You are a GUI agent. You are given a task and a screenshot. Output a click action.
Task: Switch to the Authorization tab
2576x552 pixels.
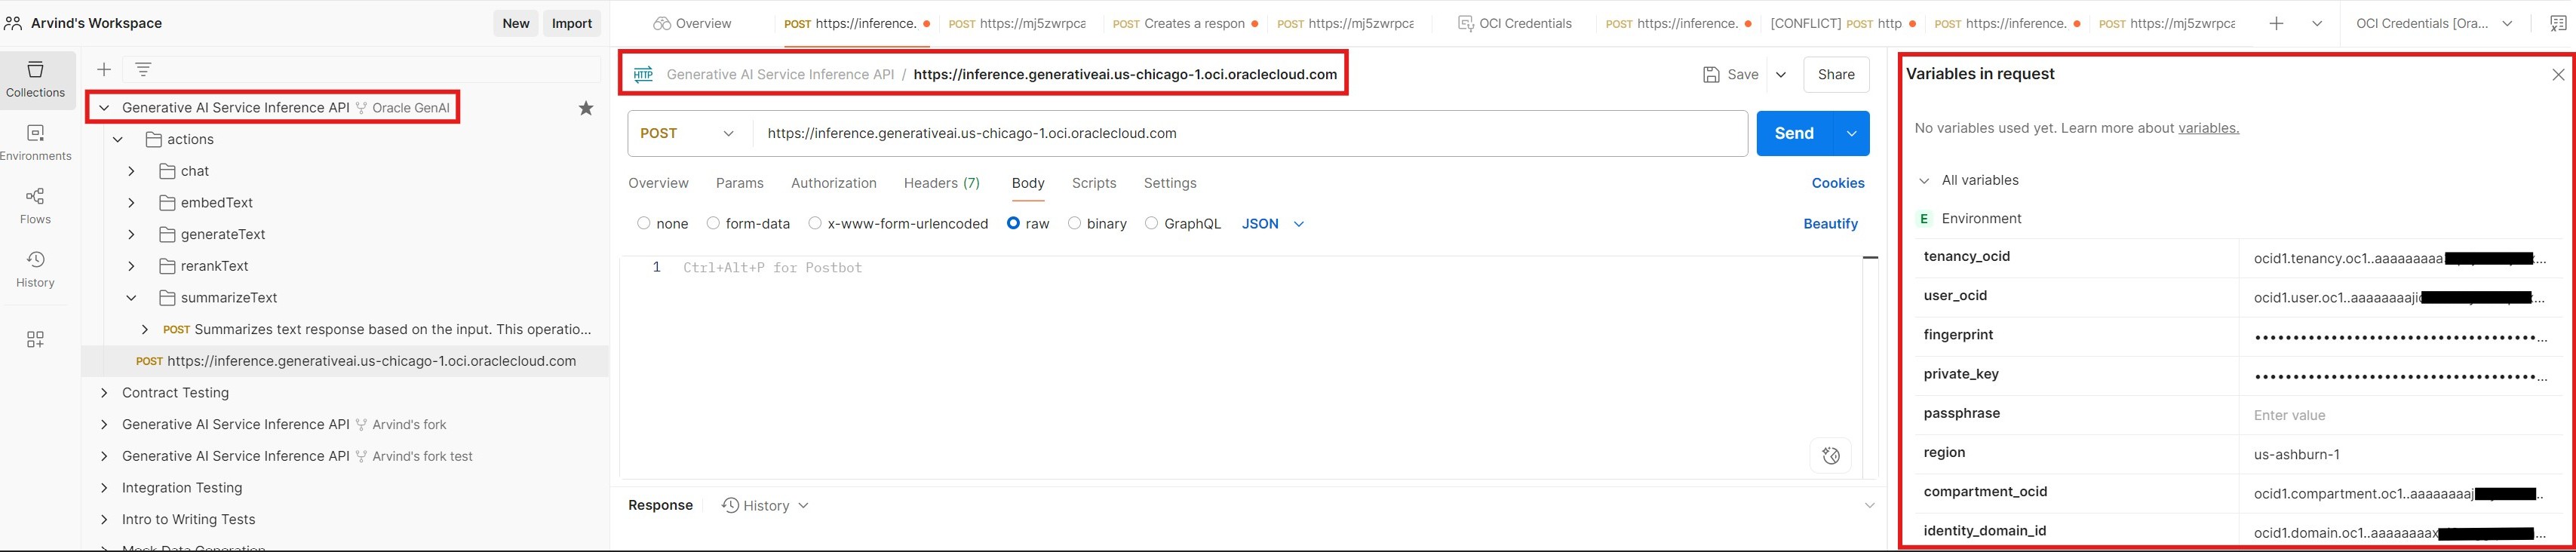pos(834,183)
